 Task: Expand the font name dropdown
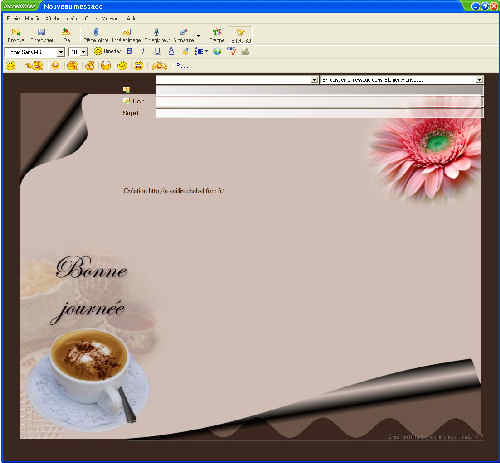(x=60, y=52)
